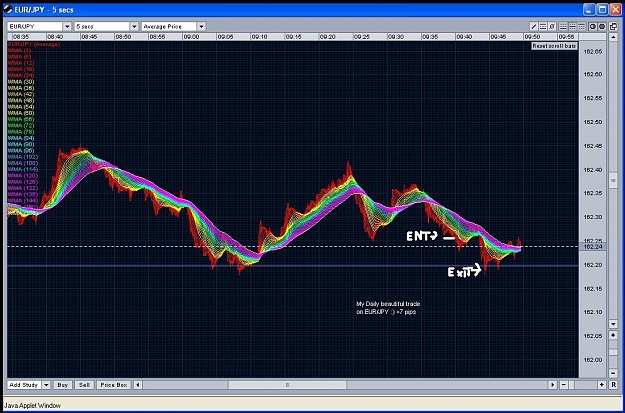Click the third dotted grid-lines icon
The width and height of the screenshot is (625, 413).
point(582,27)
